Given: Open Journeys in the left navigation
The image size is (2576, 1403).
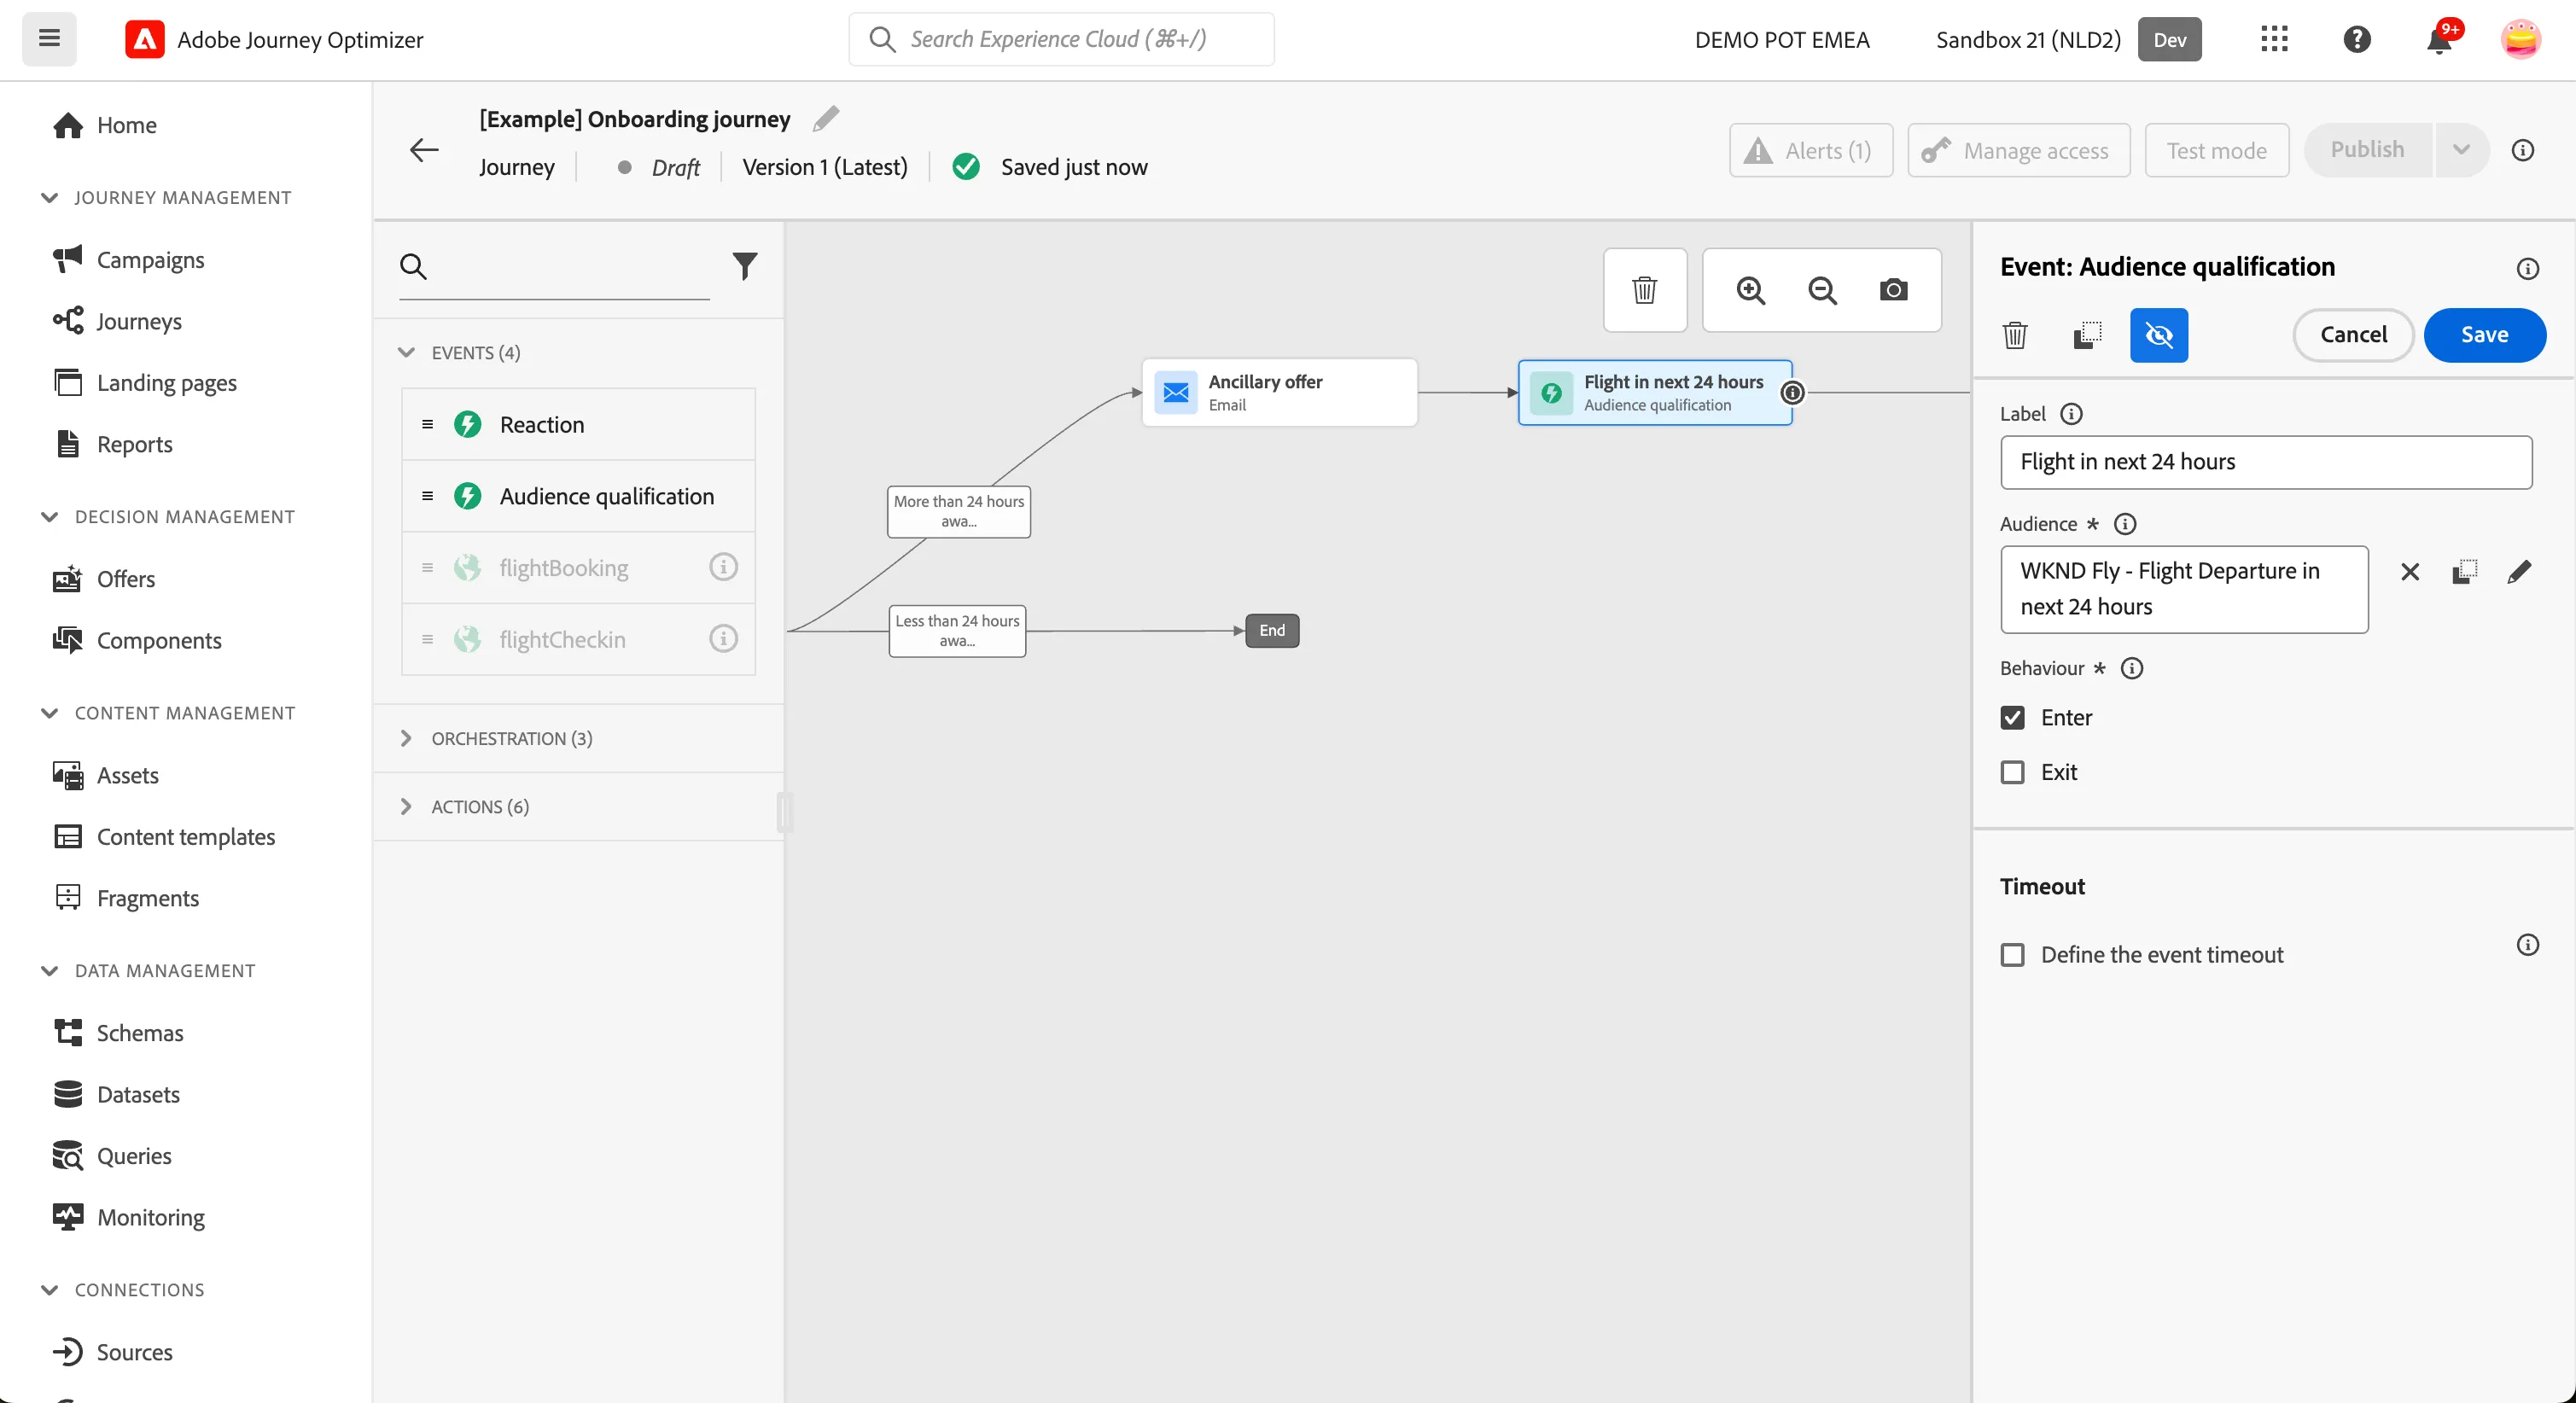Looking at the screenshot, I should click(x=139, y=321).
